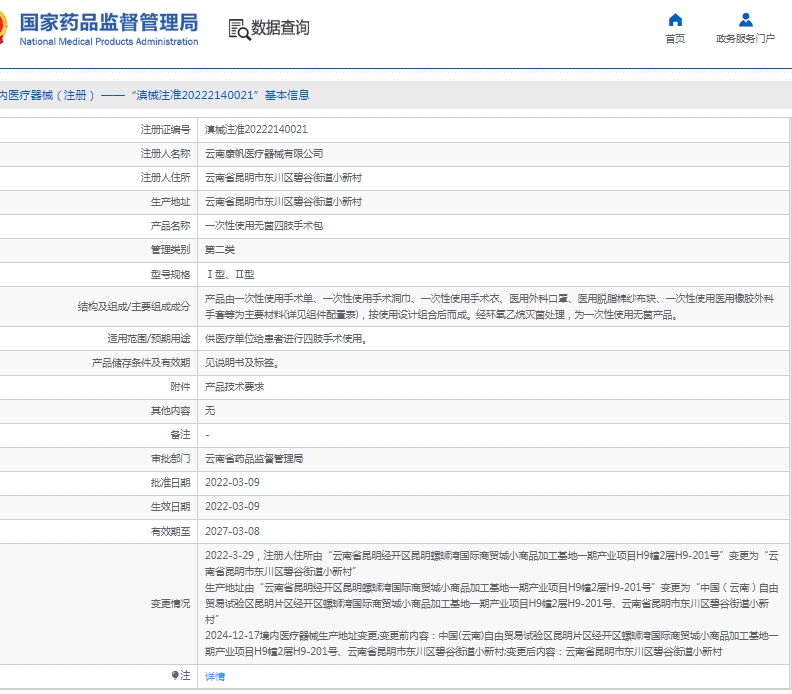Click the 产品名称 row label

[170, 226]
